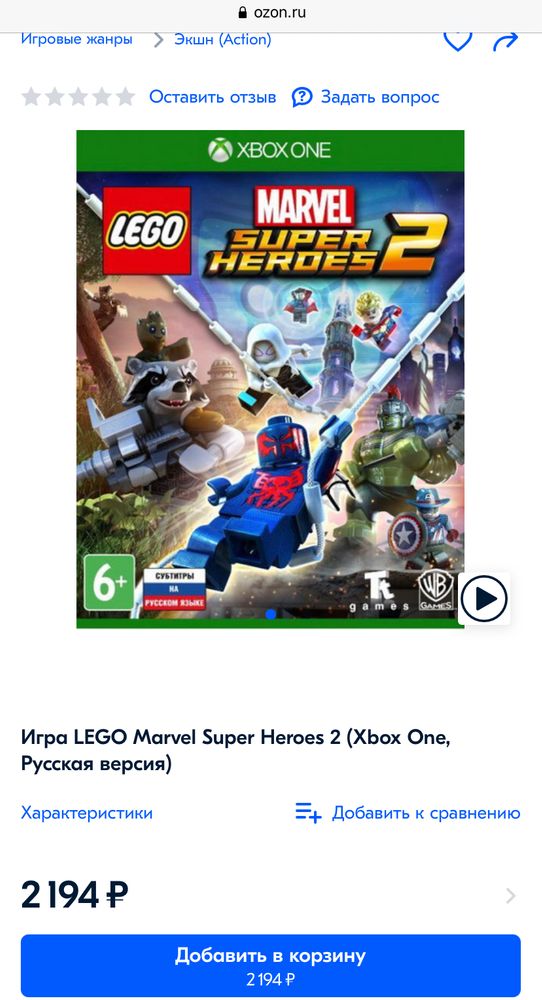542x1000 pixels.
Task: Click Оставить отзыв link
Action: click(x=212, y=97)
